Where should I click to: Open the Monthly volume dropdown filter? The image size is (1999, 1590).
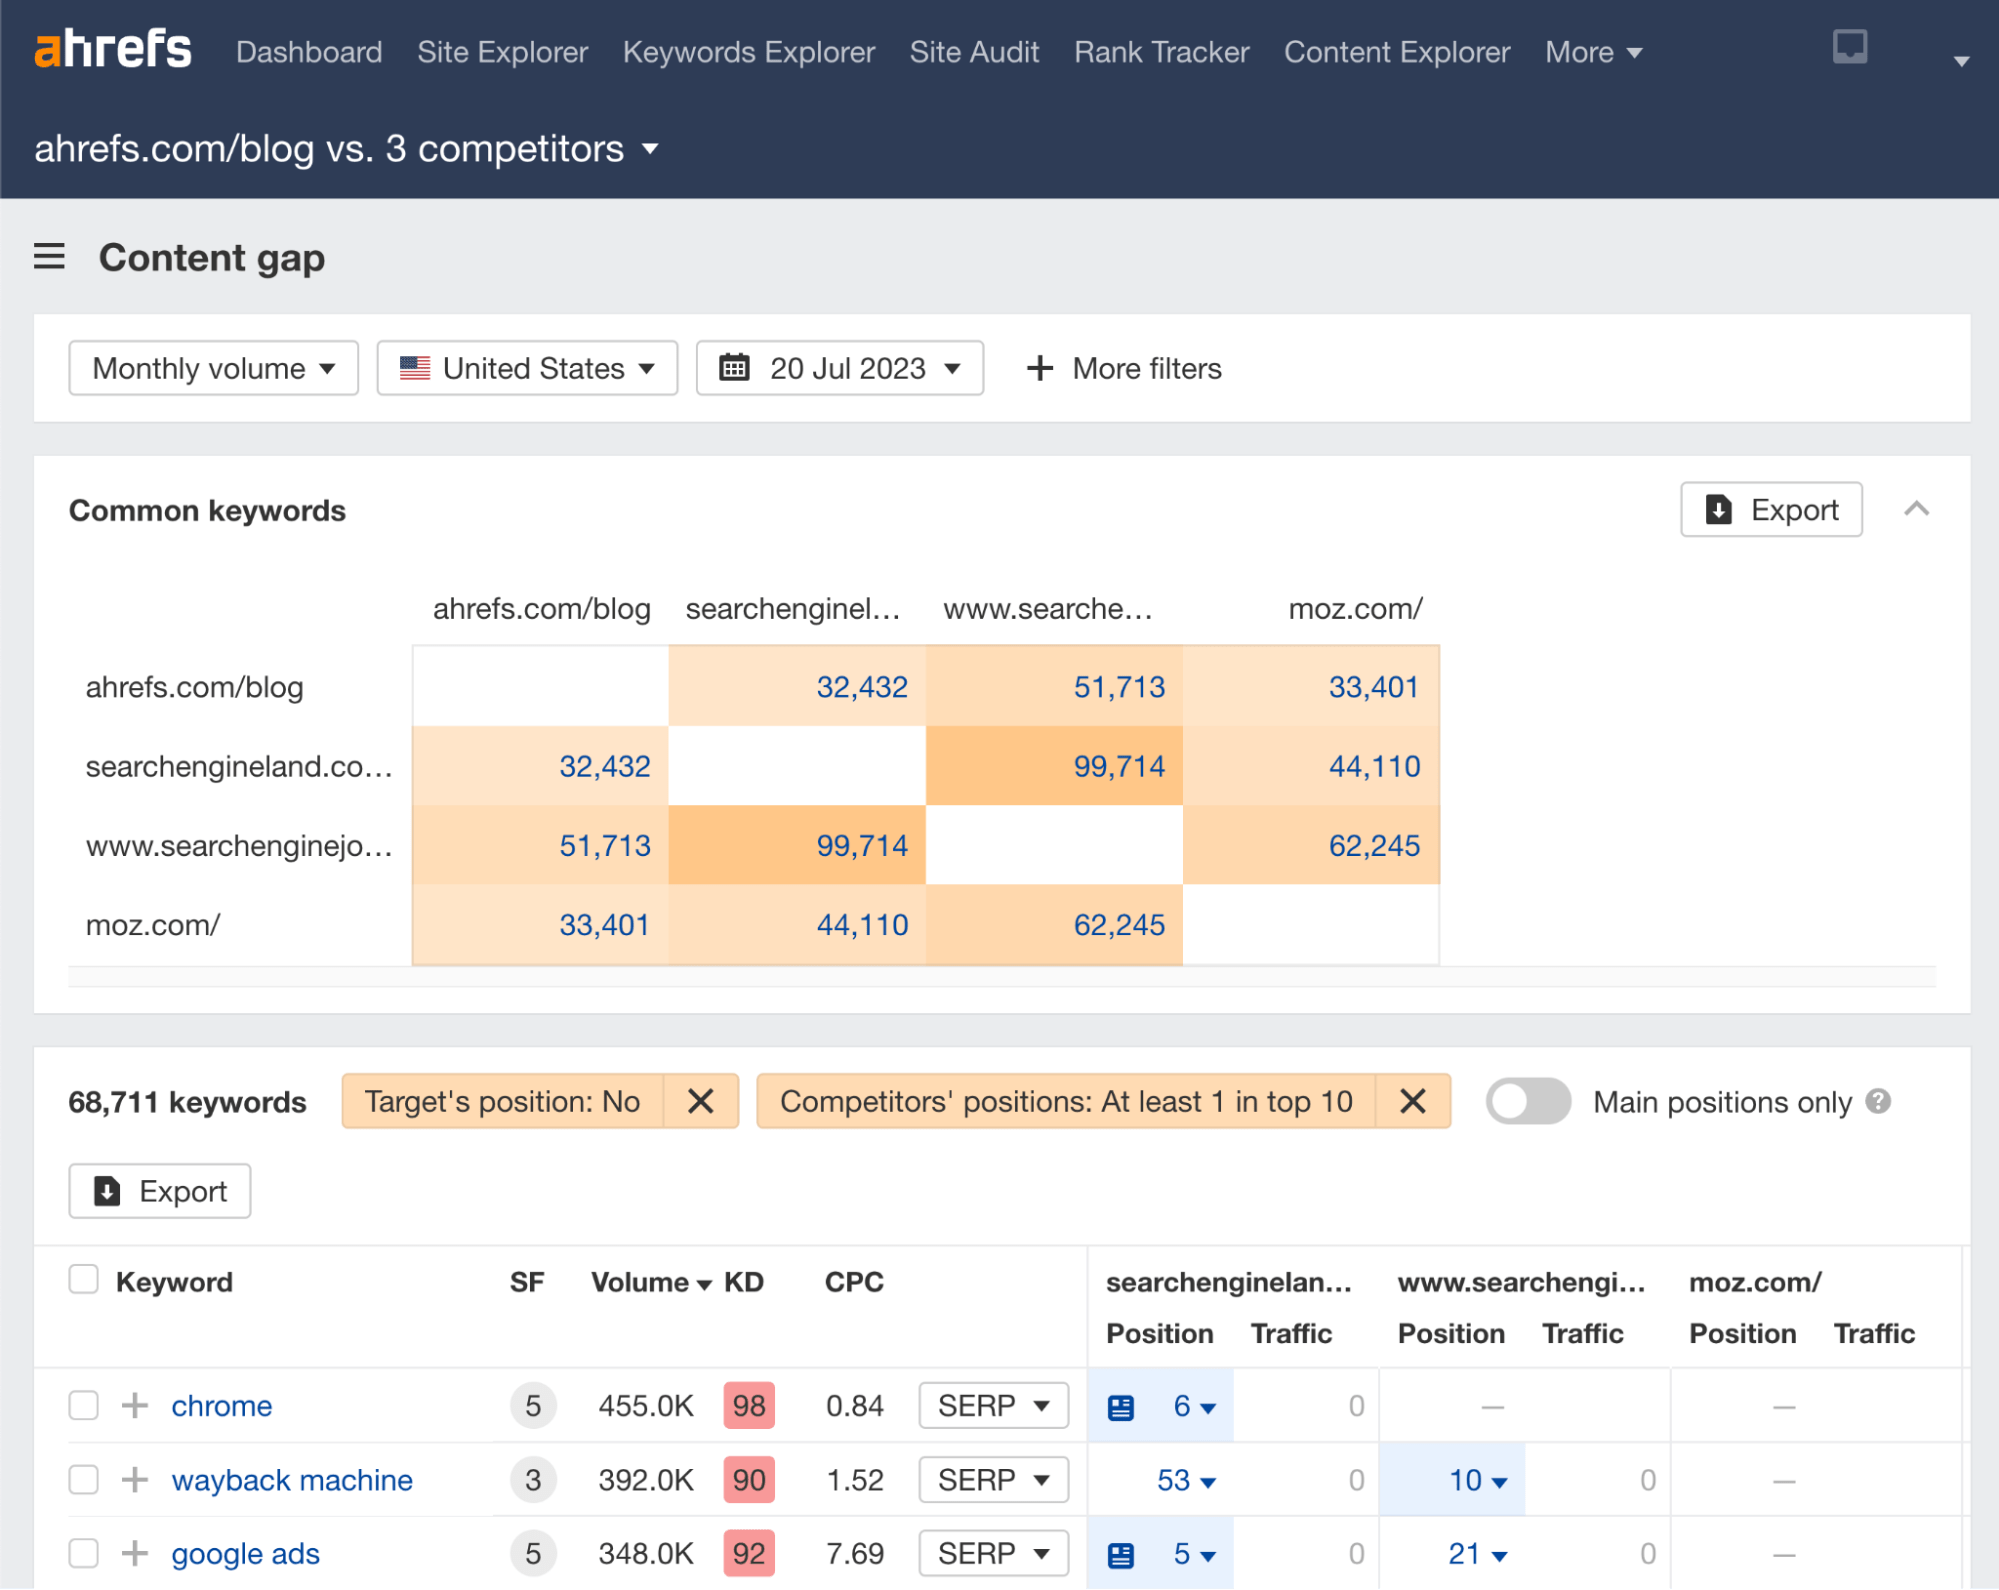pos(216,367)
